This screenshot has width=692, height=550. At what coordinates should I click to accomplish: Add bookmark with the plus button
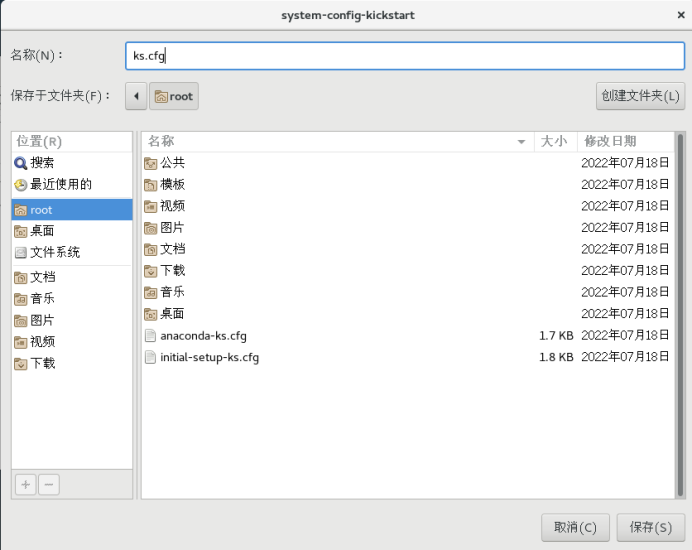coord(26,485)
